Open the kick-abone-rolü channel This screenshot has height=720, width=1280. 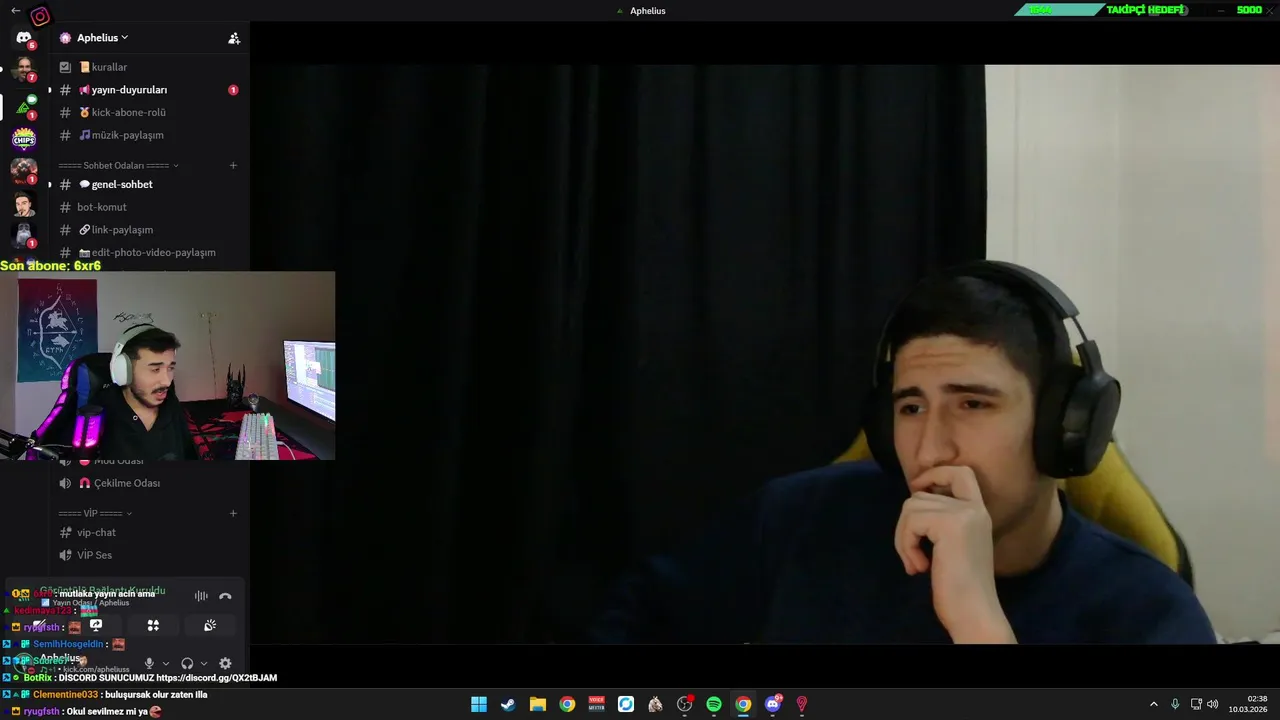150,113
